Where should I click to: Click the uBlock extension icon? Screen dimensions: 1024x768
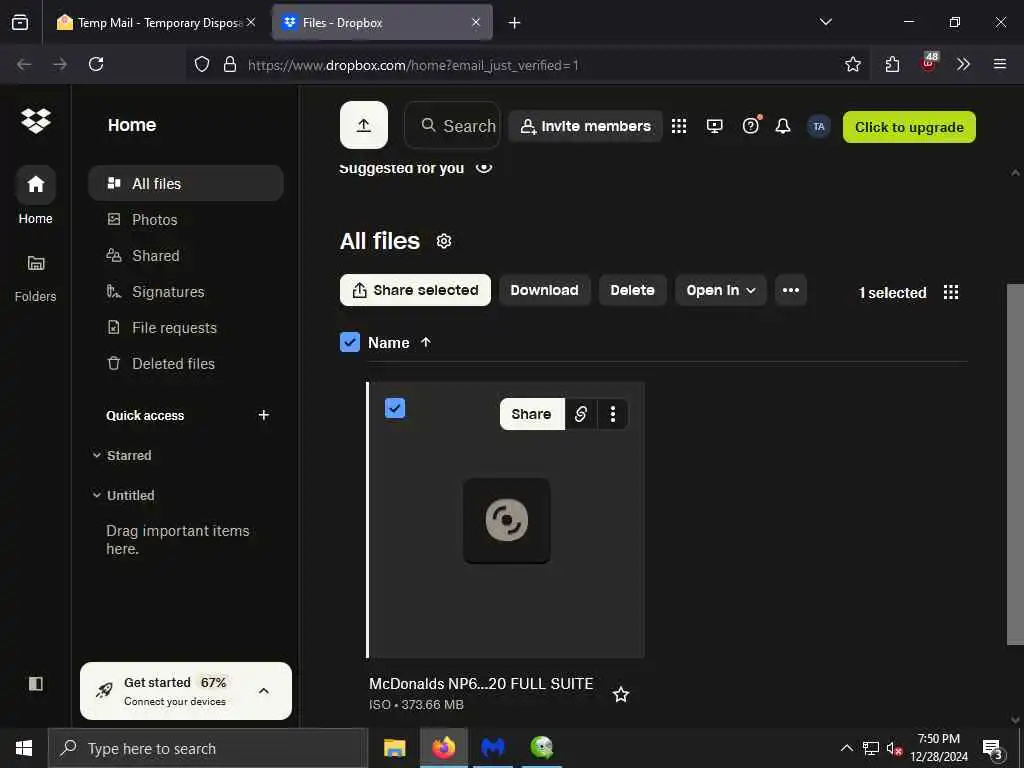click(x=929, y=63)
